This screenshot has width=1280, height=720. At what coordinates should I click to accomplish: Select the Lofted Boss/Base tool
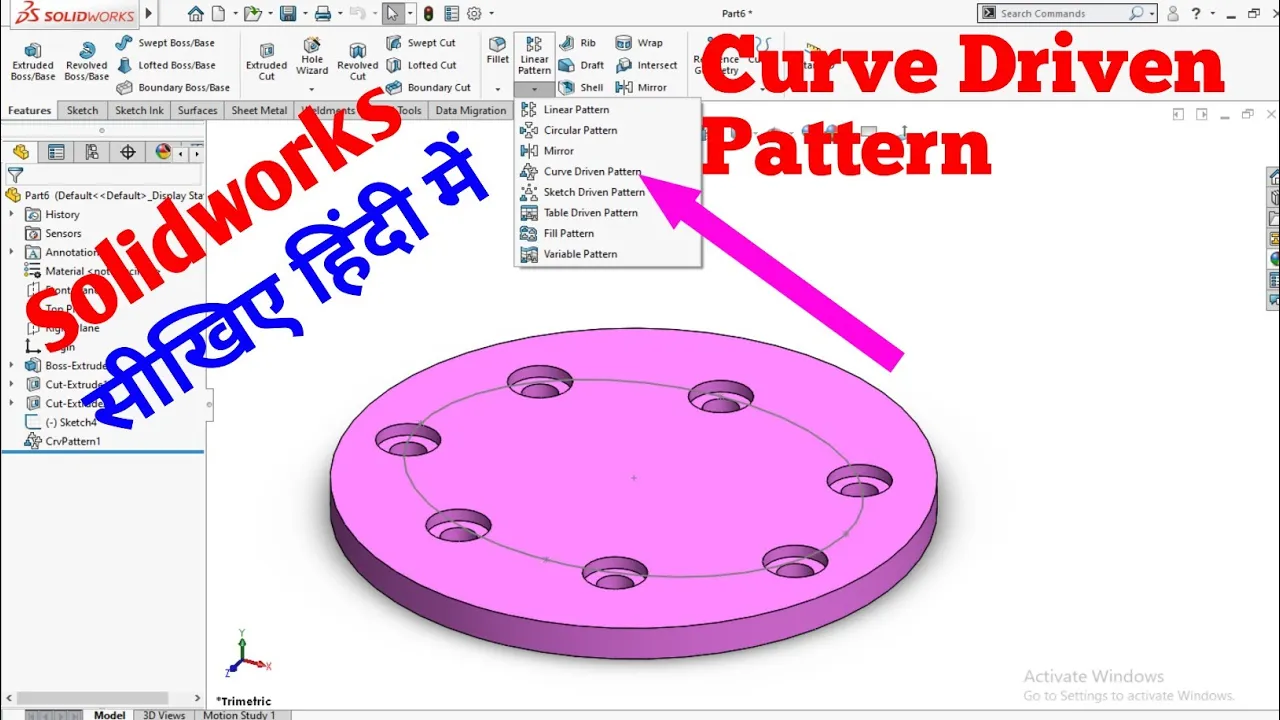pyautogui.click(x=165, y=65)
